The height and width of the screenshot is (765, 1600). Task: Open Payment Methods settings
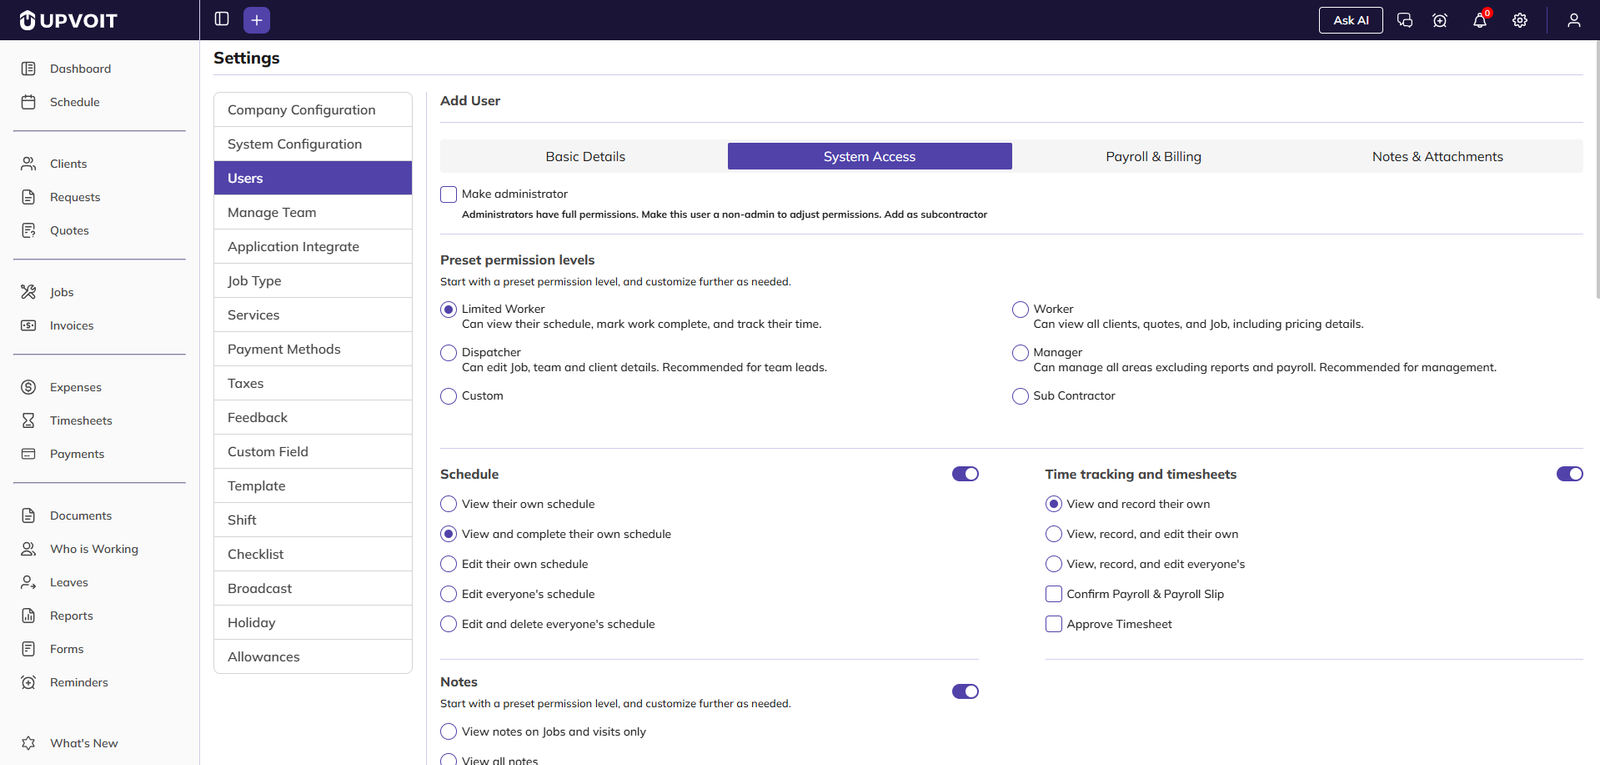click(313, 349)
